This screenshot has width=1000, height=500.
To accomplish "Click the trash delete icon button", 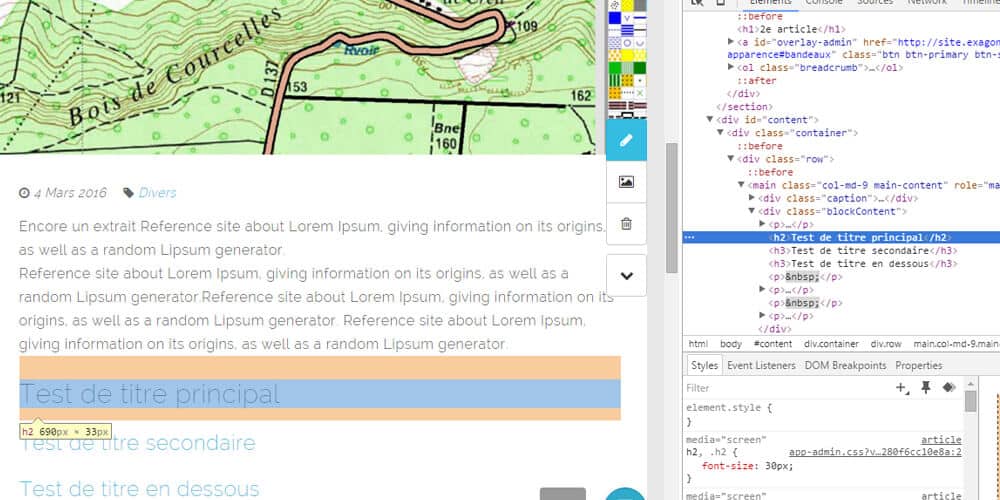I will point(626,224).
